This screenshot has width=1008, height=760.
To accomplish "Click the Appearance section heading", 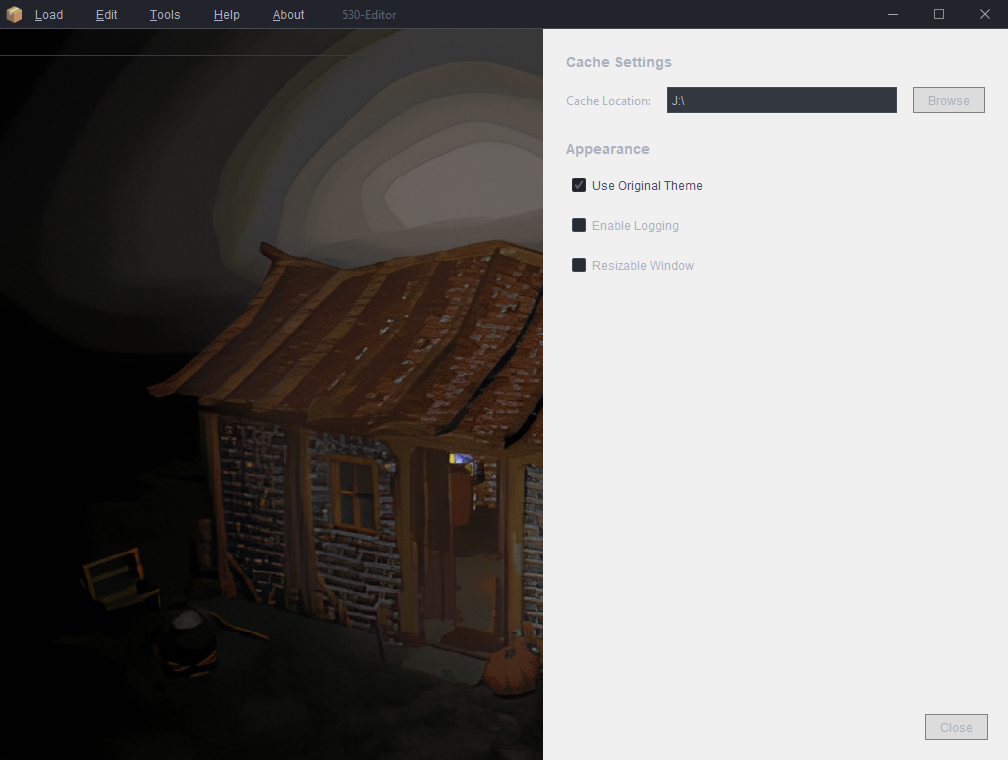I will point(607,149).
